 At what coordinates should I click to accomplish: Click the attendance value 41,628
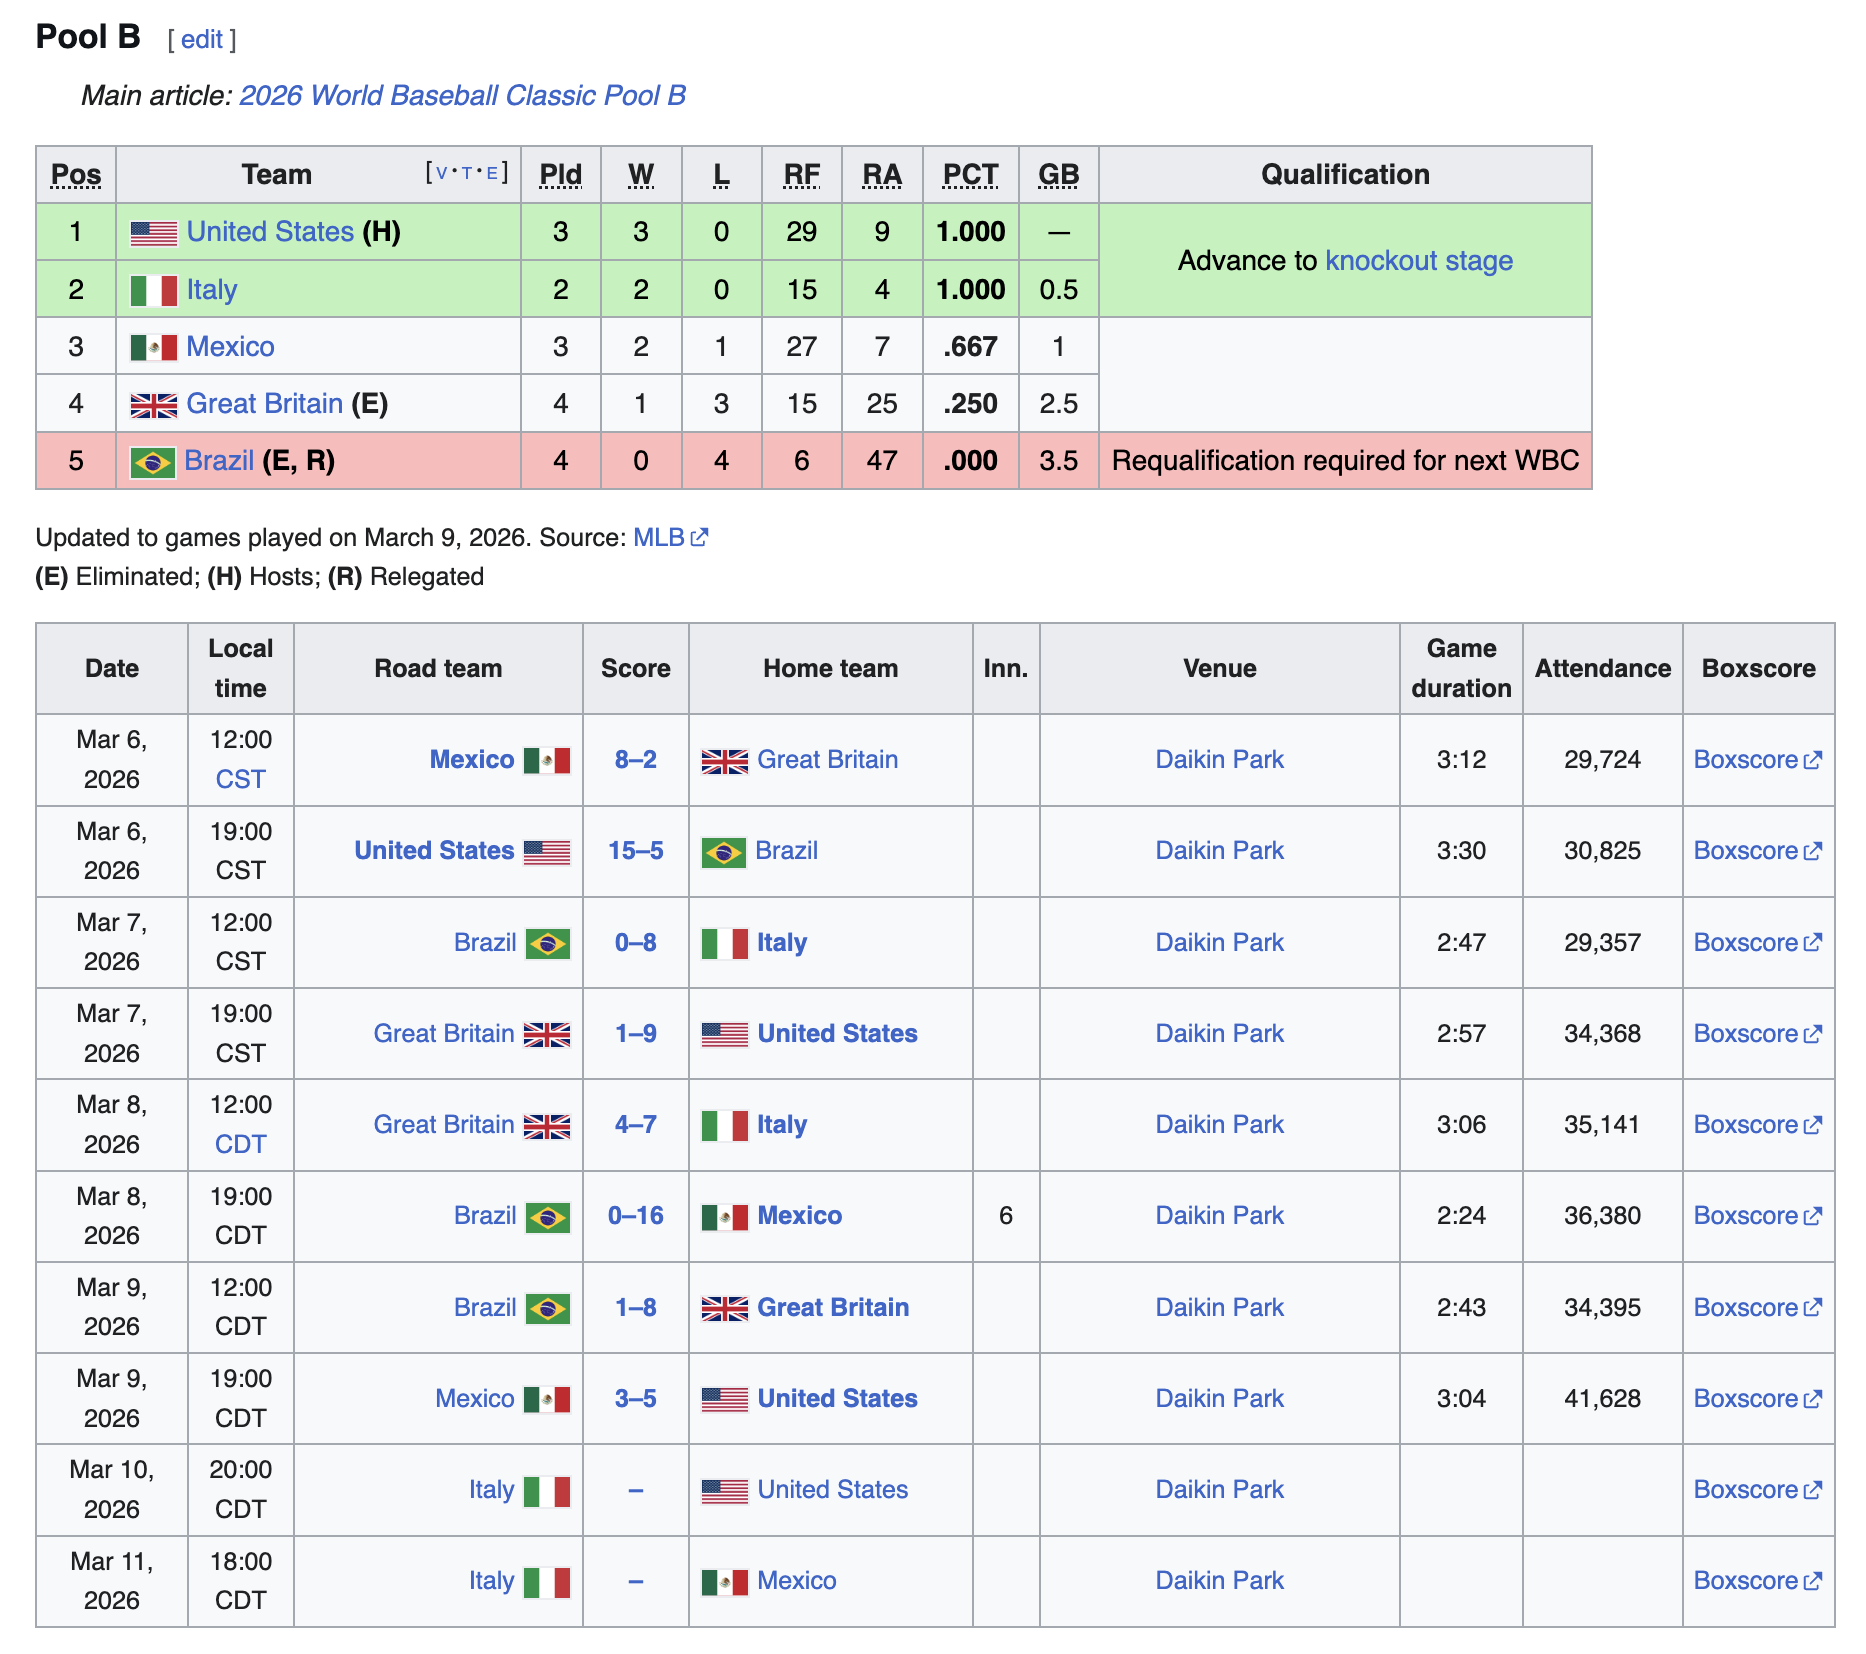click(x=1603, y=1398)
